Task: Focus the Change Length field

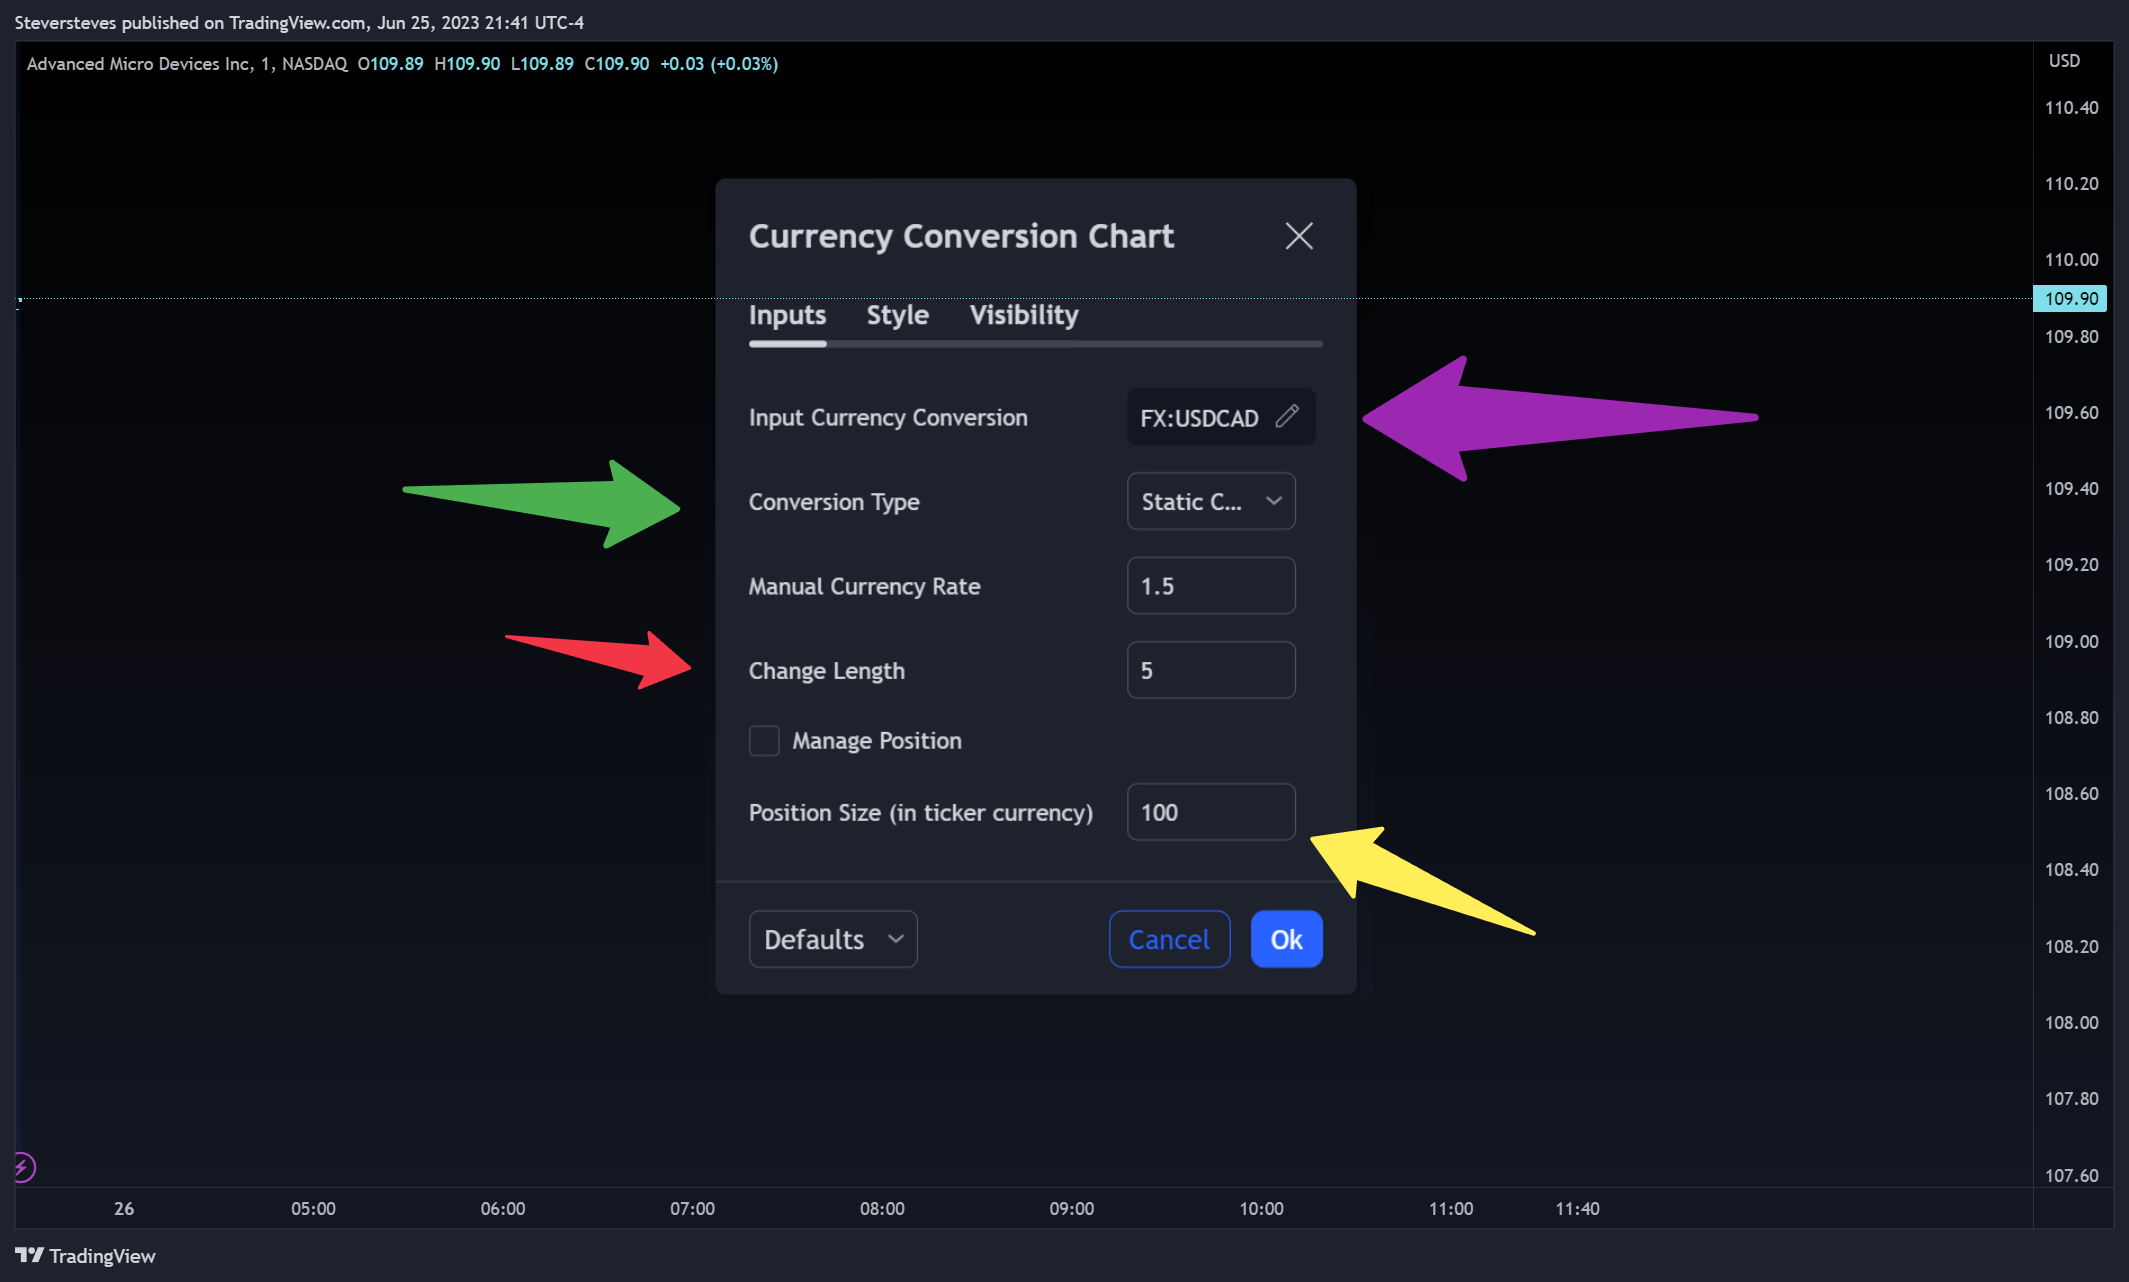Action: [x=1211, y=670]
